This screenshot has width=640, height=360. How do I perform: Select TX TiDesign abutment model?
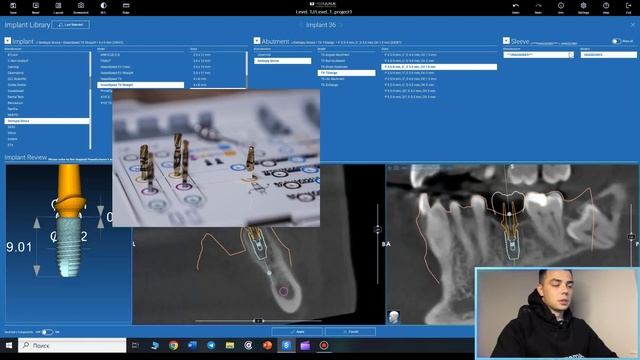[x=347, y=73]
